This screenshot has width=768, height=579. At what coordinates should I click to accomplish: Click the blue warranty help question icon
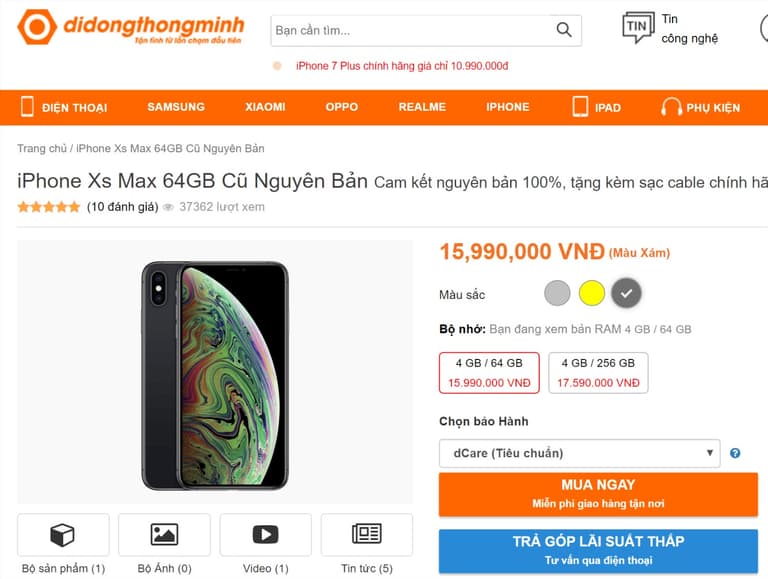(x=735, y=453)
